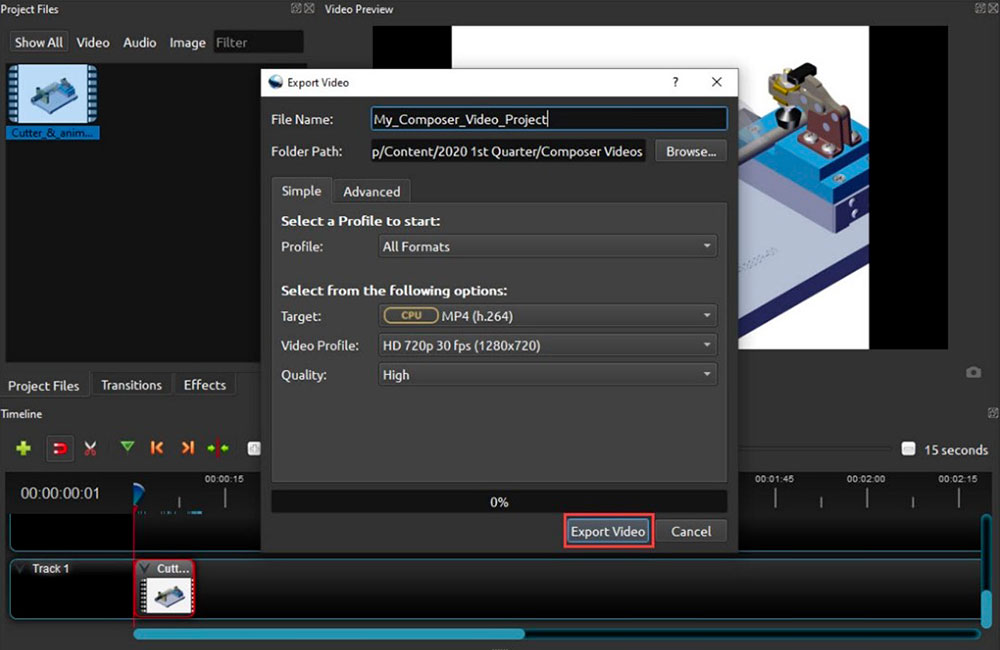Add a new track with the green plus icon
The image size is (1000, 650).
(23, 448)
